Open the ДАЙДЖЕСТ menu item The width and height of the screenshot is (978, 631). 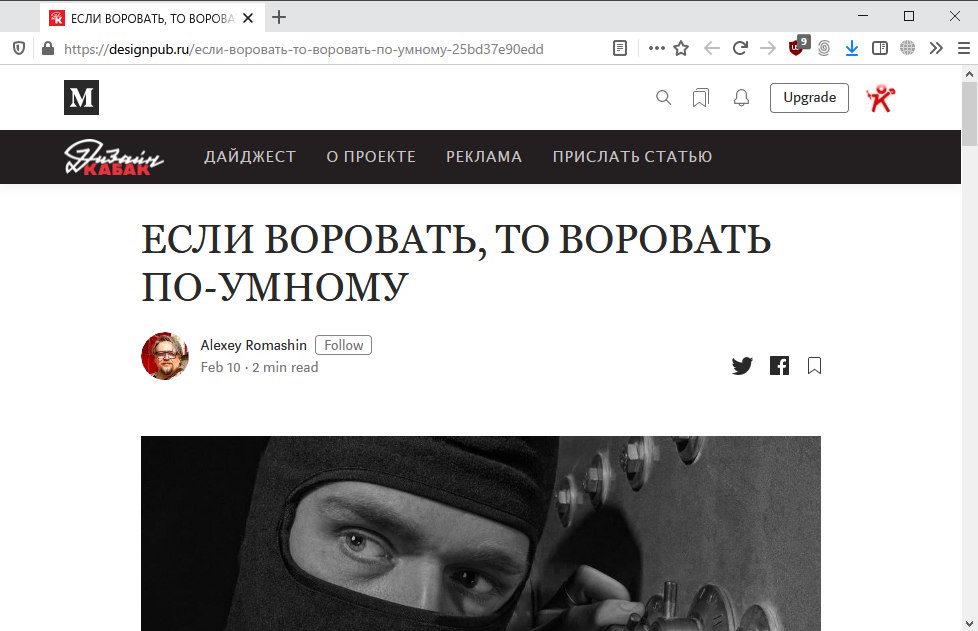(250, 157)
